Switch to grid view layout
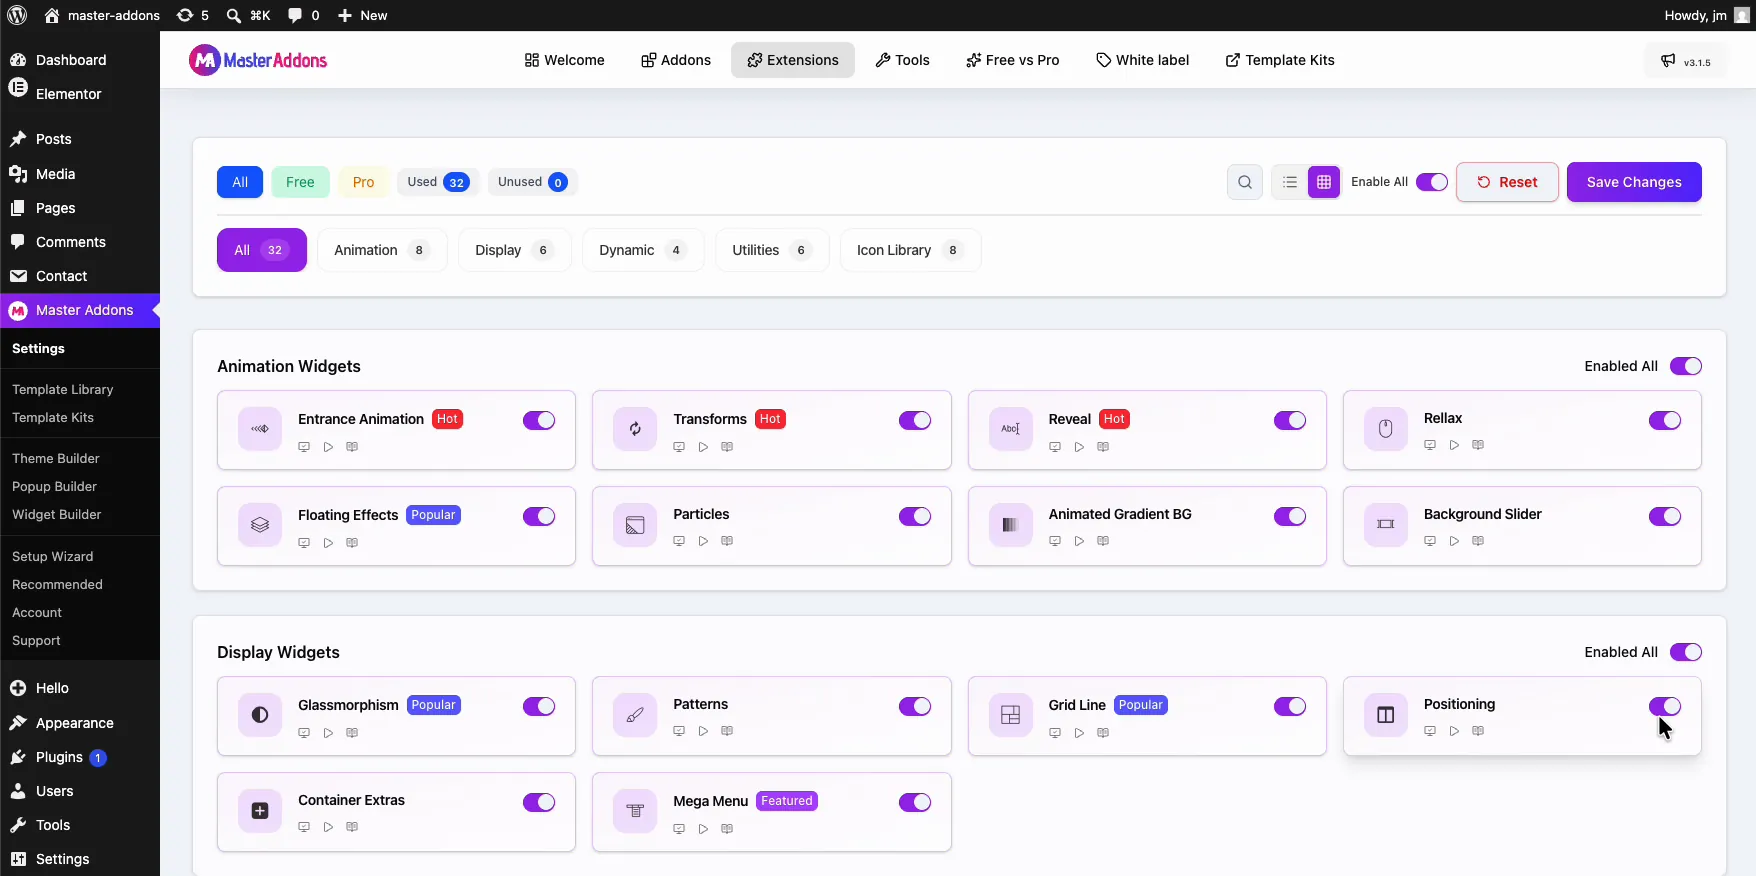1756x876 pixels. tap(1324, 182)
